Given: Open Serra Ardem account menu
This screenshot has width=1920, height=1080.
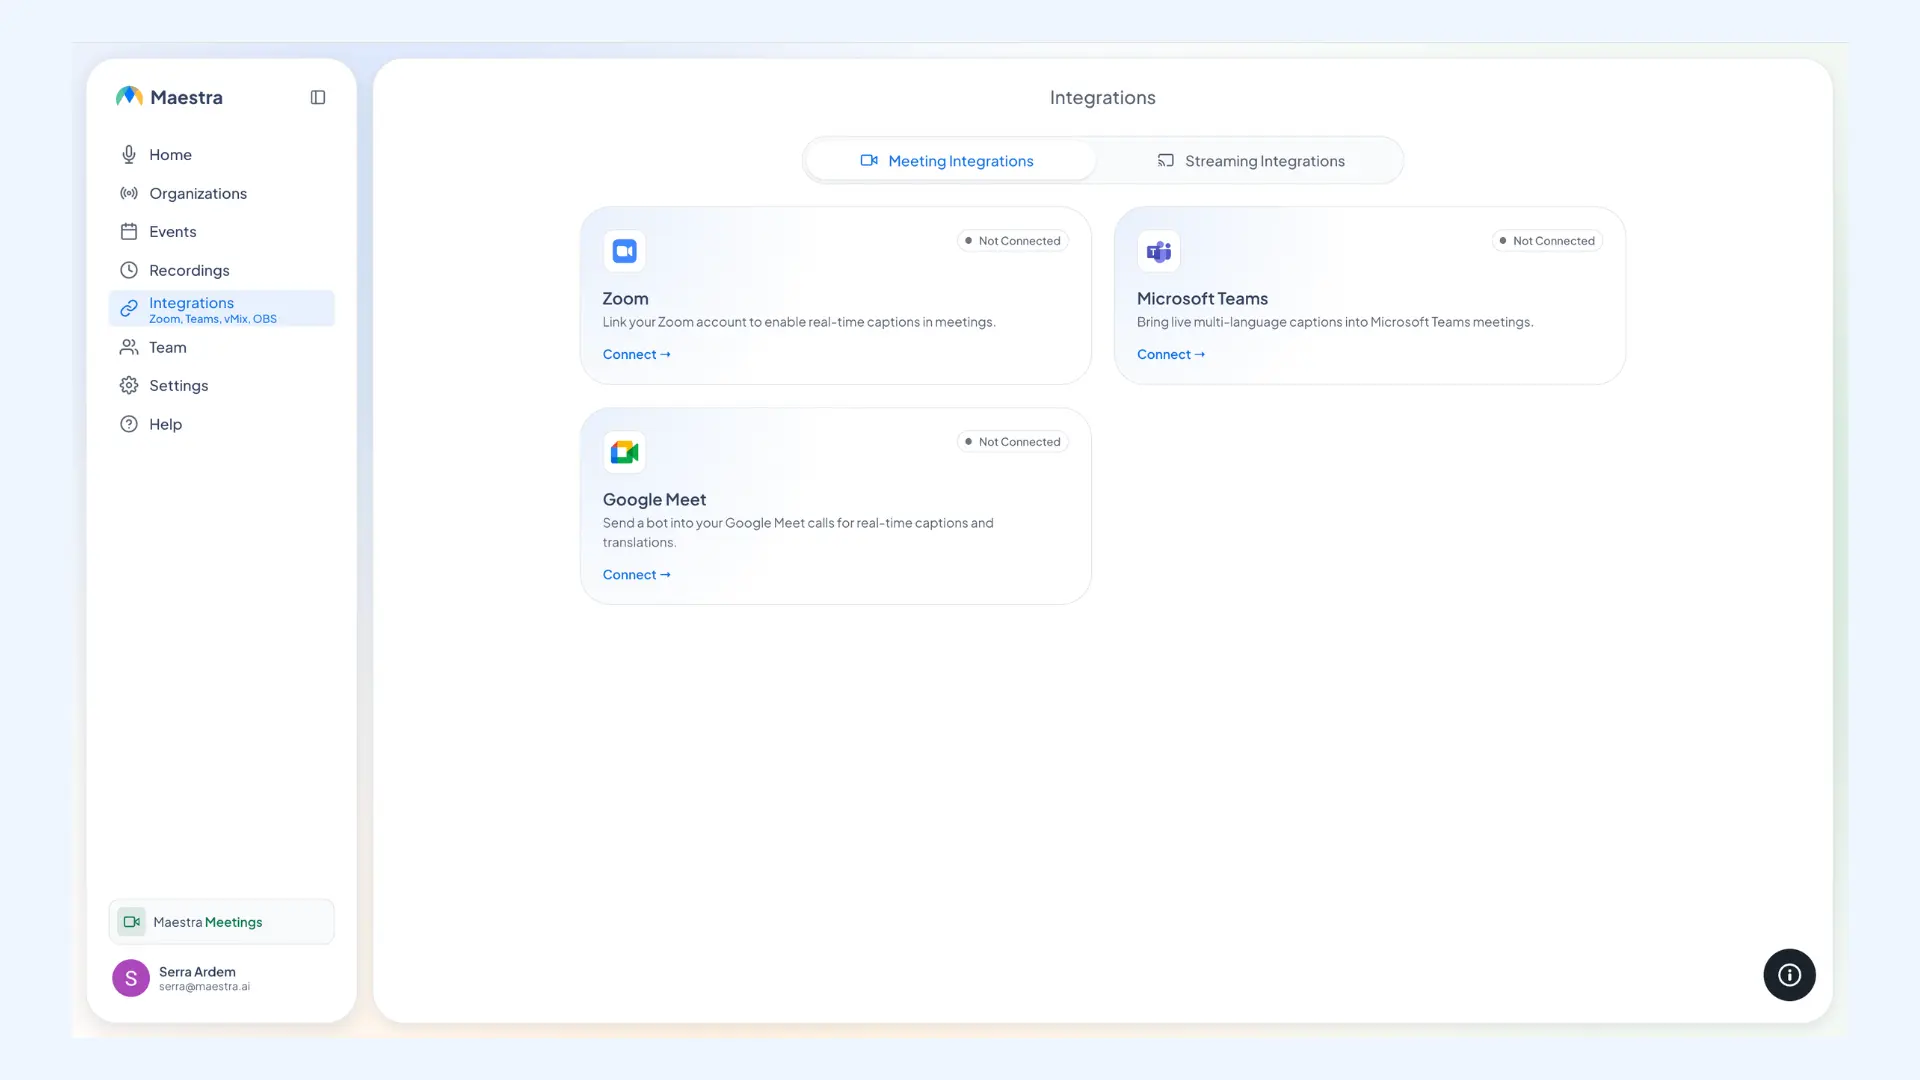Looking at the screenshot, I should [x=221, y=978].
